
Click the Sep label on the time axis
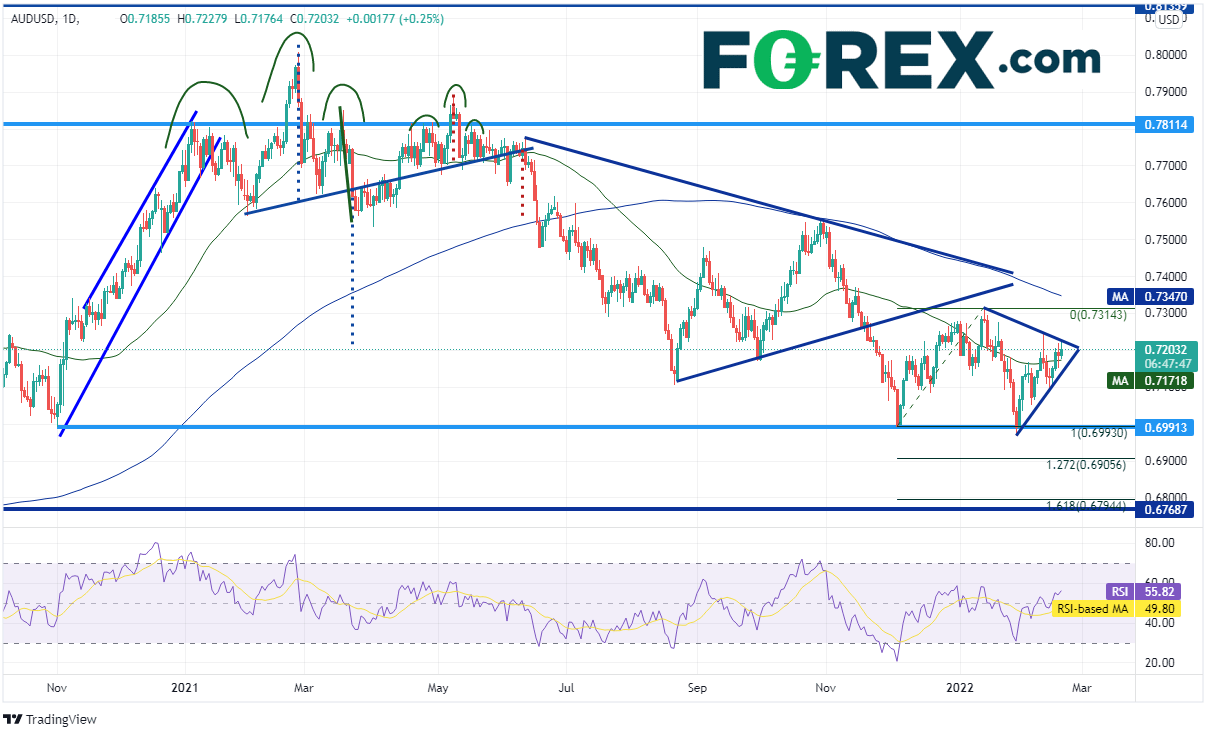[x=697, y=688]
